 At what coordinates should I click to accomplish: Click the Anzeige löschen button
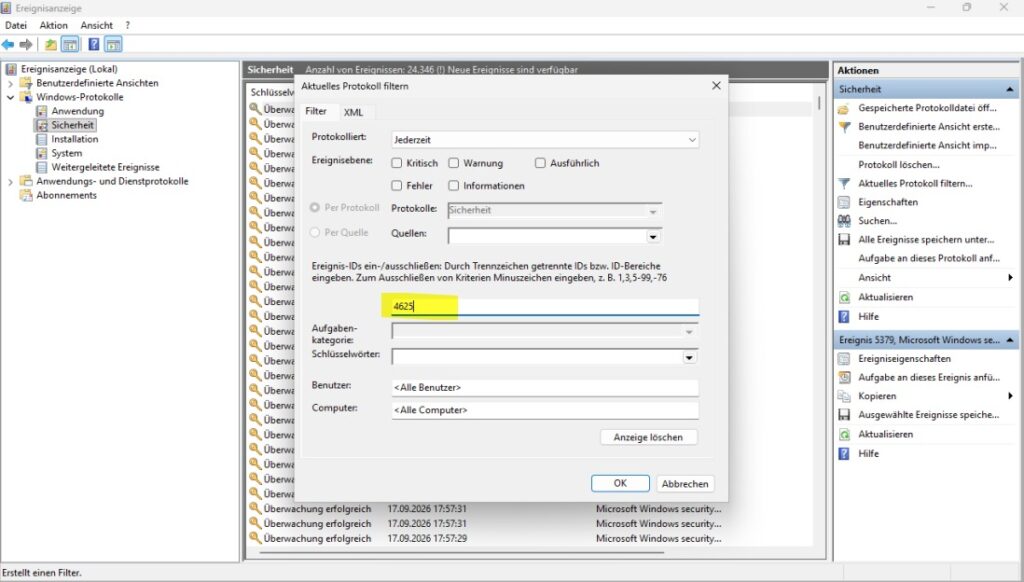pyautogui.click(x=648, y=438)
